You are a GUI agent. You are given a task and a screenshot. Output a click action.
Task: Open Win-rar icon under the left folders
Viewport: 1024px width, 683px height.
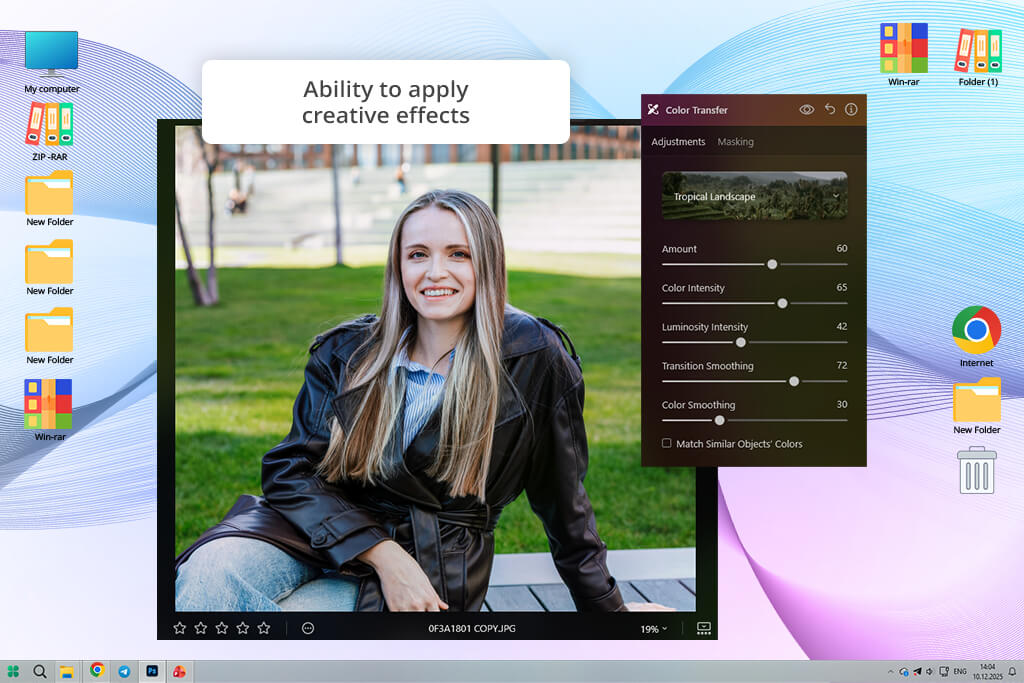(x=50, y=410)
